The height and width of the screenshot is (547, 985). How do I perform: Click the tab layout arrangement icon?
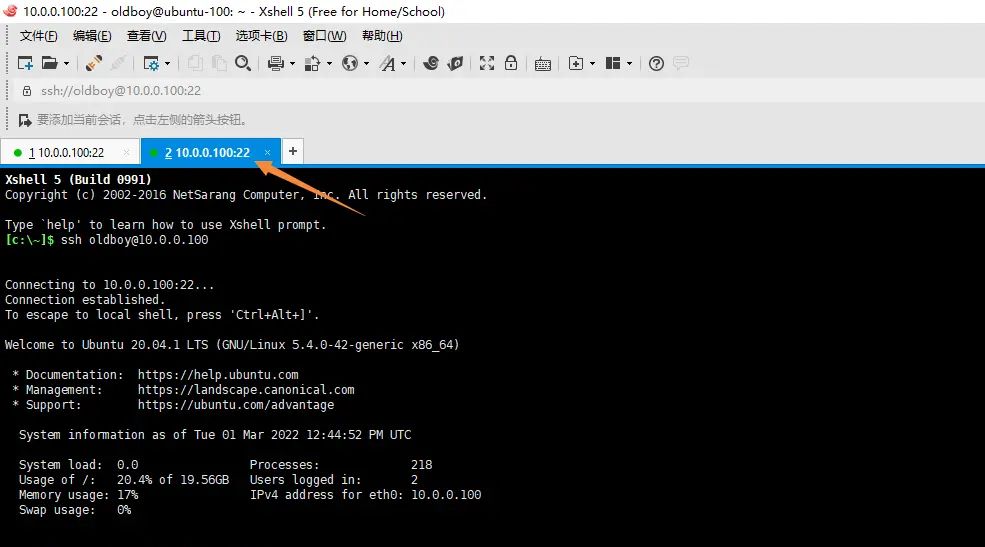[613, 63]
